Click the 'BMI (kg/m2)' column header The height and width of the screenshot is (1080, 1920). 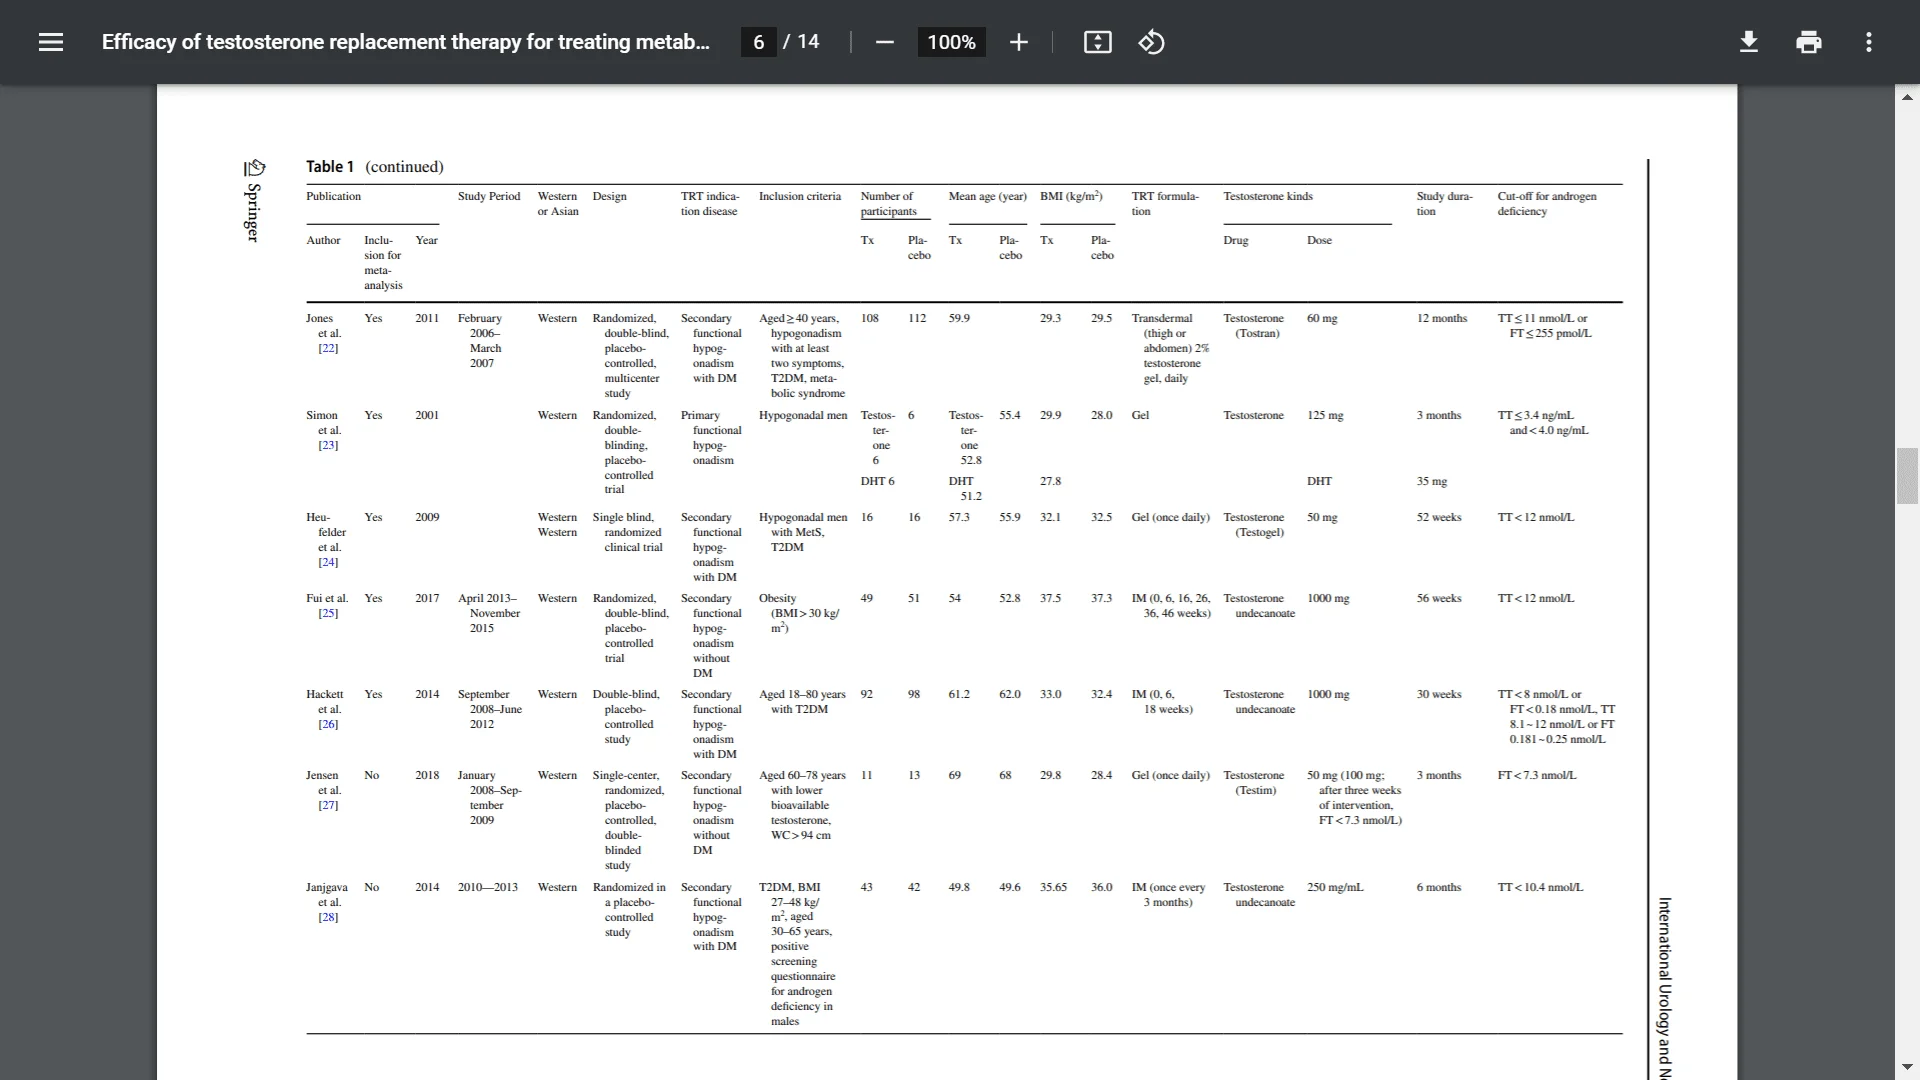click(x=1071, y=196)
